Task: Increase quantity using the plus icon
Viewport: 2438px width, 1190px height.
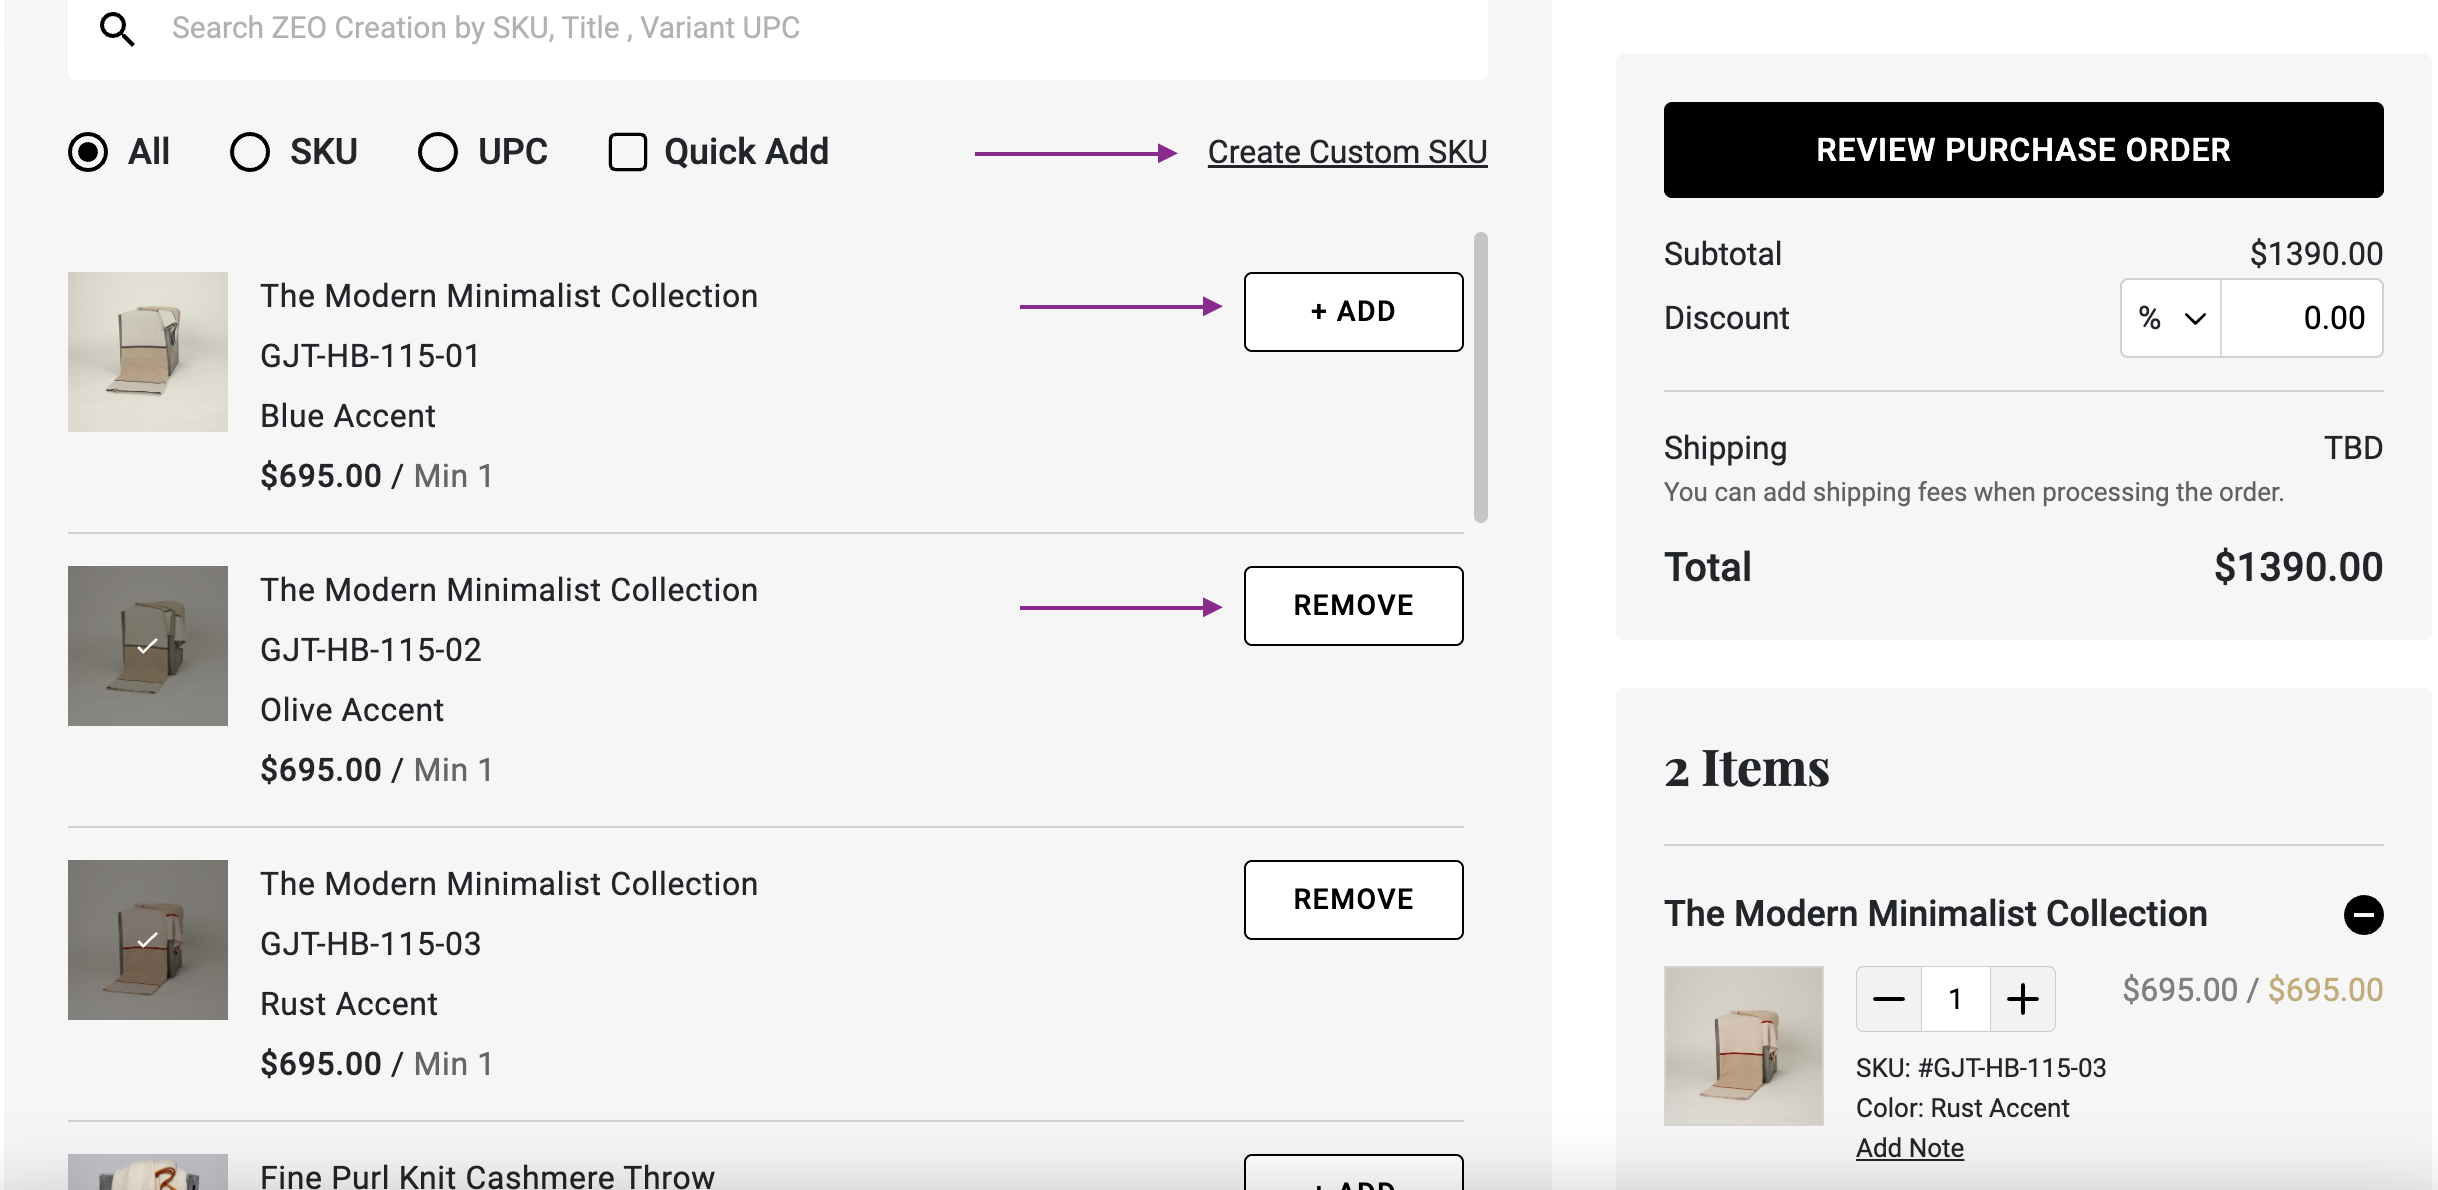Action: coord(2022,997)
